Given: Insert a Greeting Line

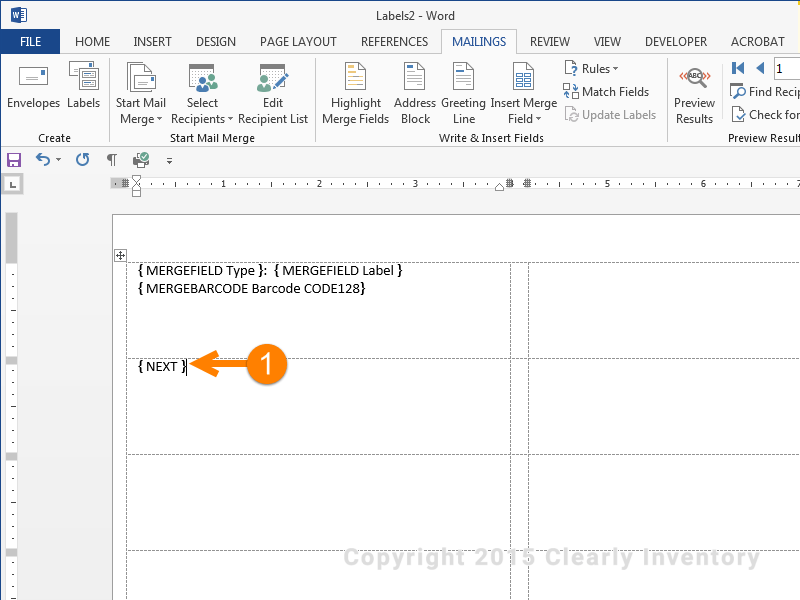Looking at the screenshot, I should 463,93.
